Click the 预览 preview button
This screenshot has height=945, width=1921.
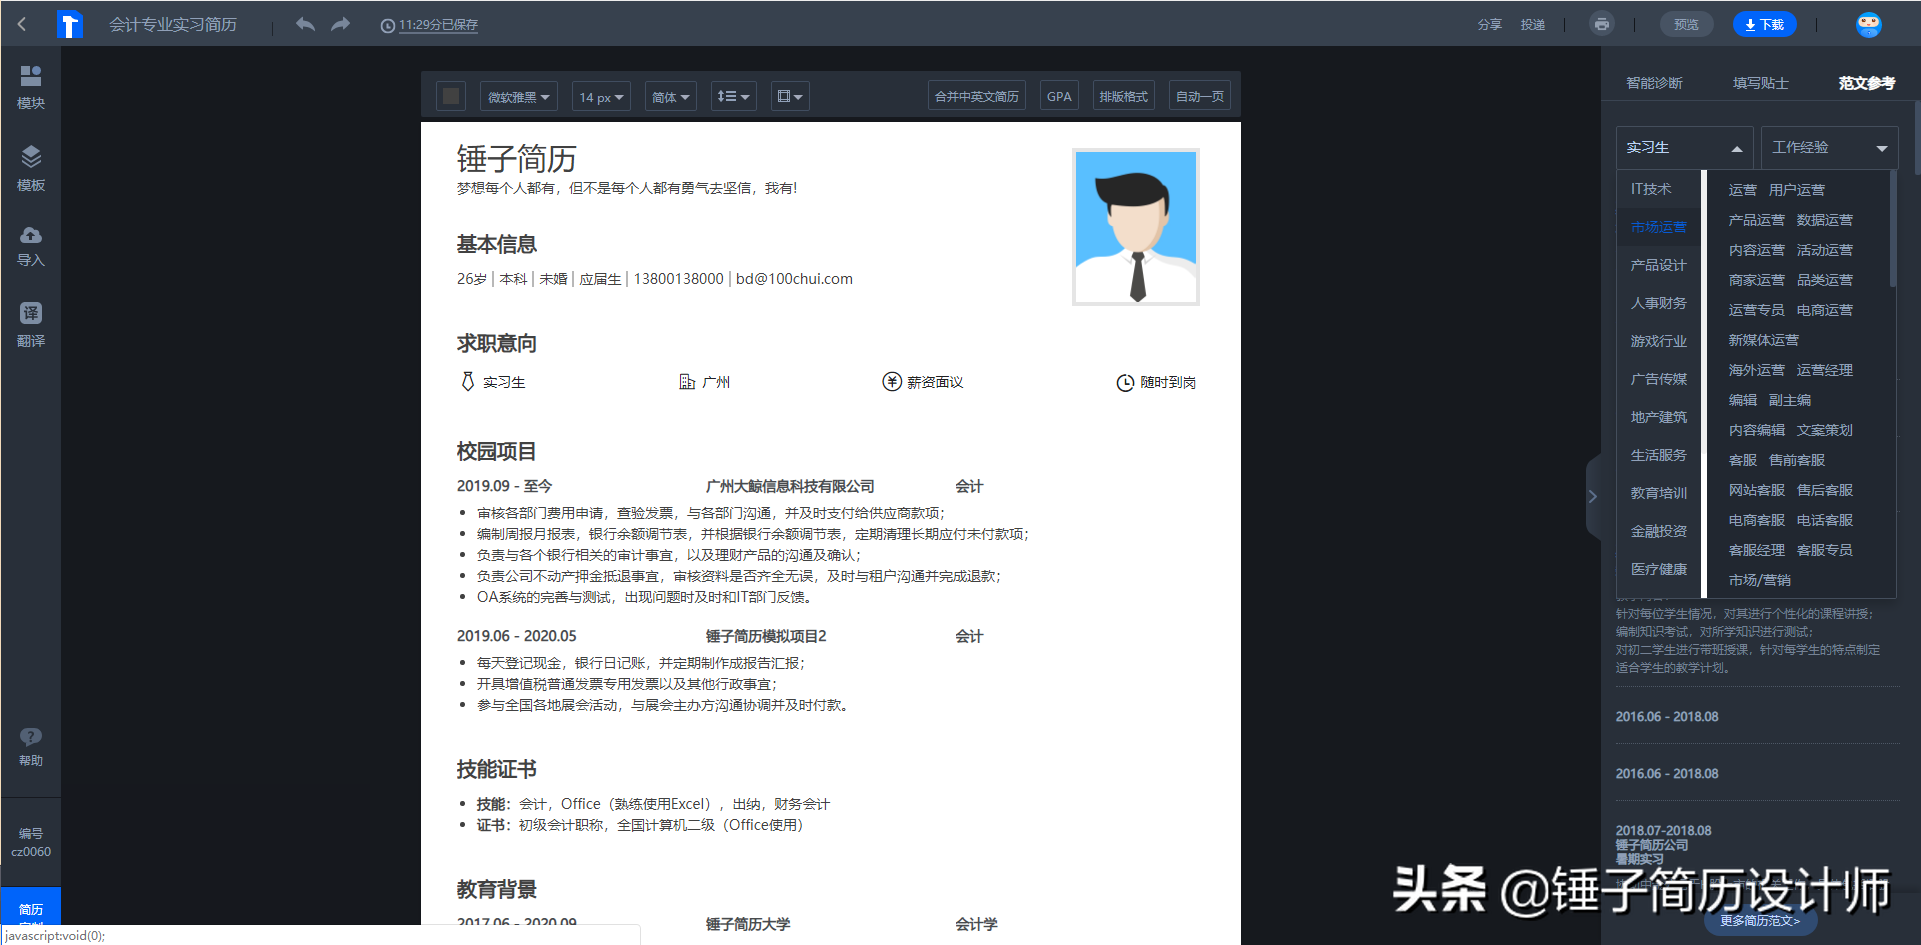(x=1686, y=25)
